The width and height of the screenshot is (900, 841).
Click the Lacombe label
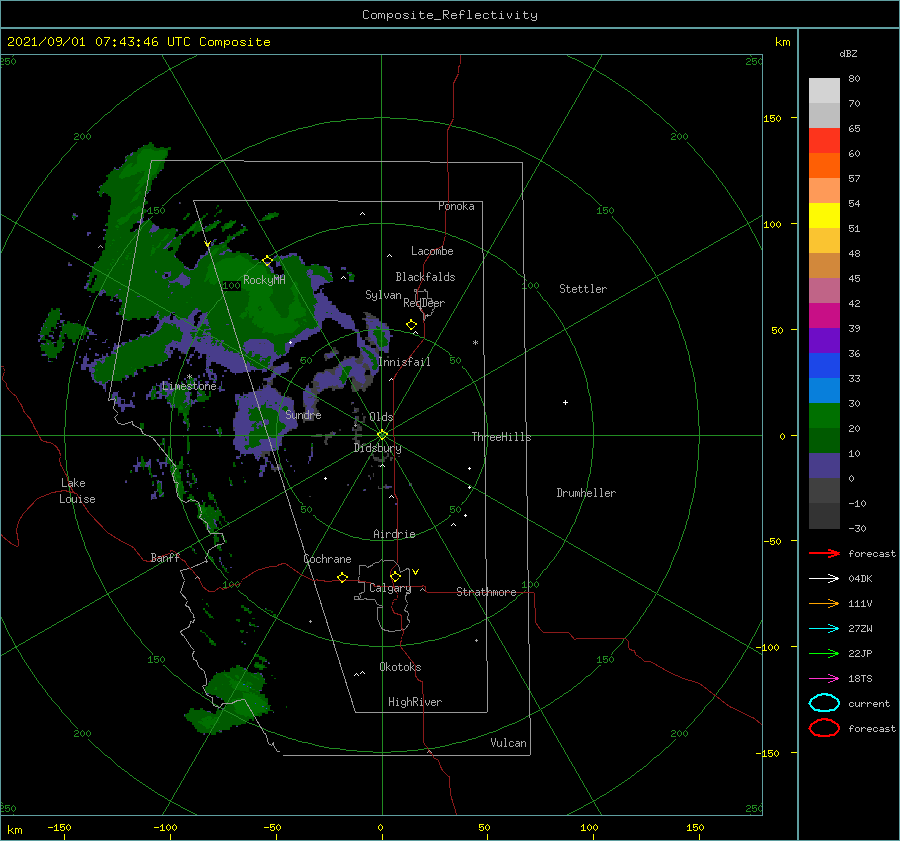tap(432, 251)
